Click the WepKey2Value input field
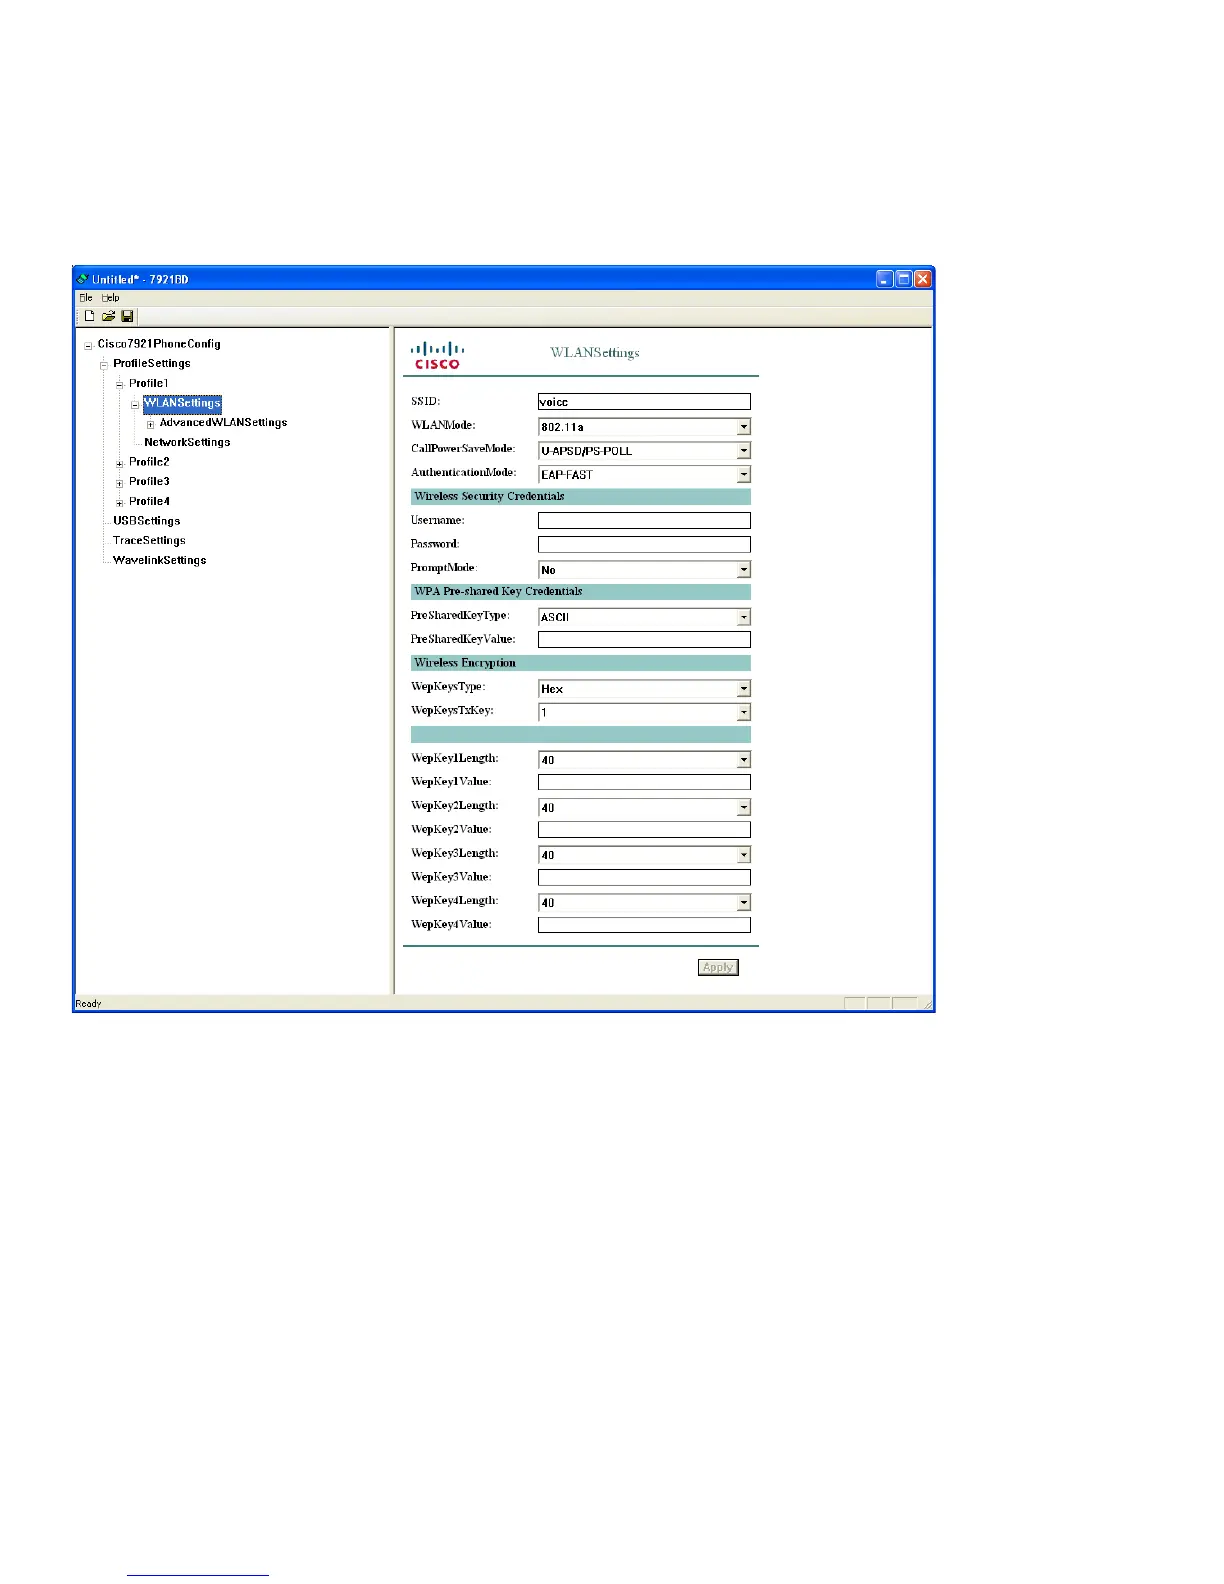The image size is (1224, 1584). click(644, 830)
